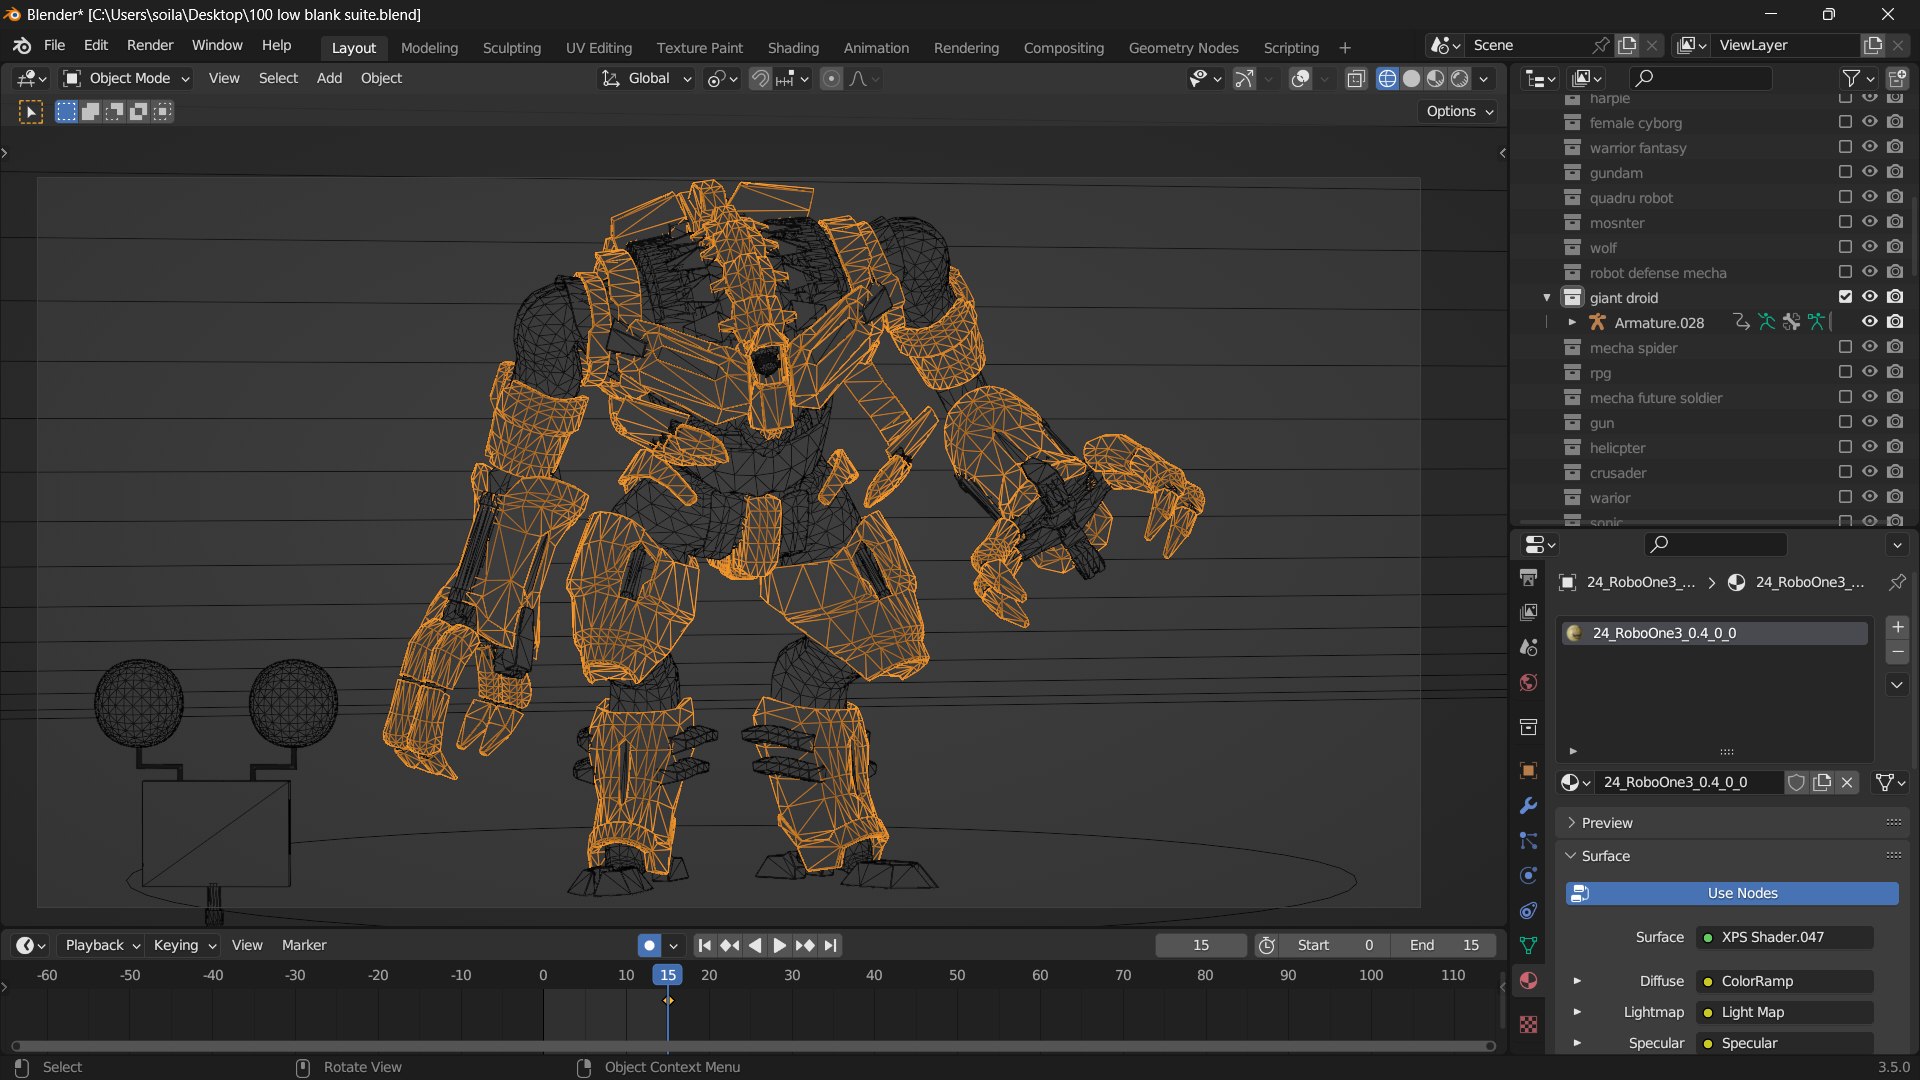Open the Material properties tab icon

1528,980
